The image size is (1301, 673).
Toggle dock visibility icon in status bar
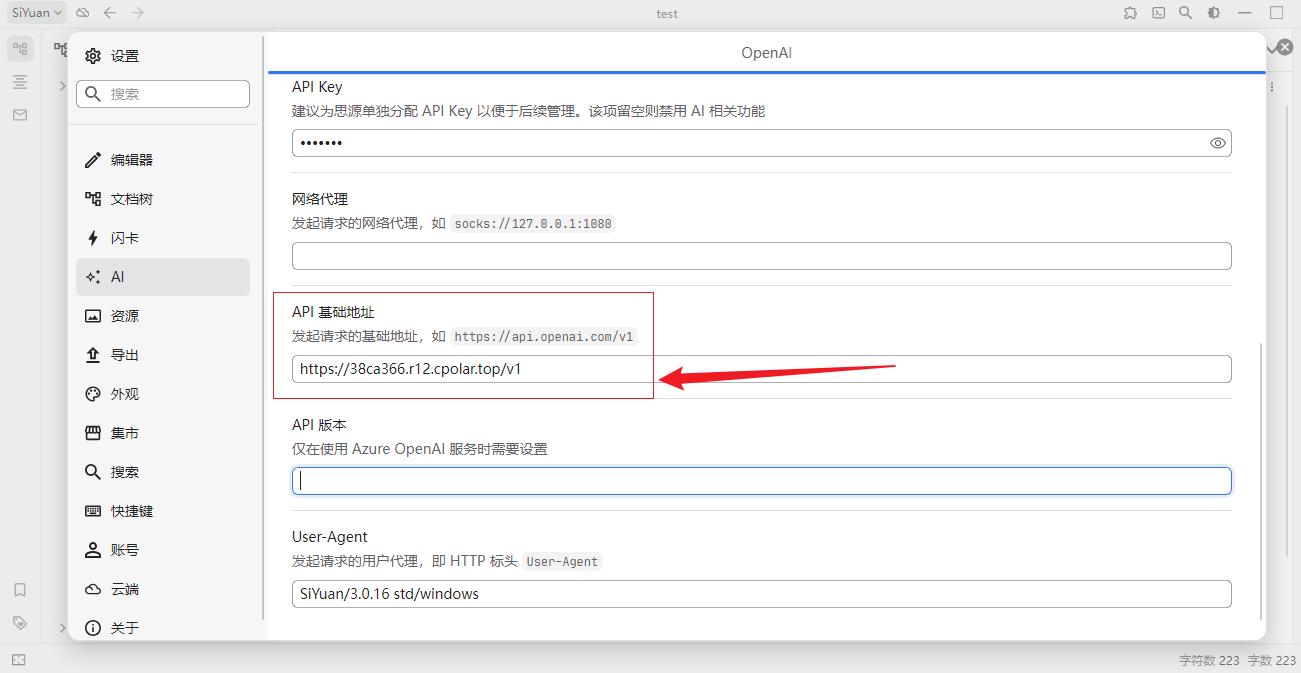click(x=19, y=660)
